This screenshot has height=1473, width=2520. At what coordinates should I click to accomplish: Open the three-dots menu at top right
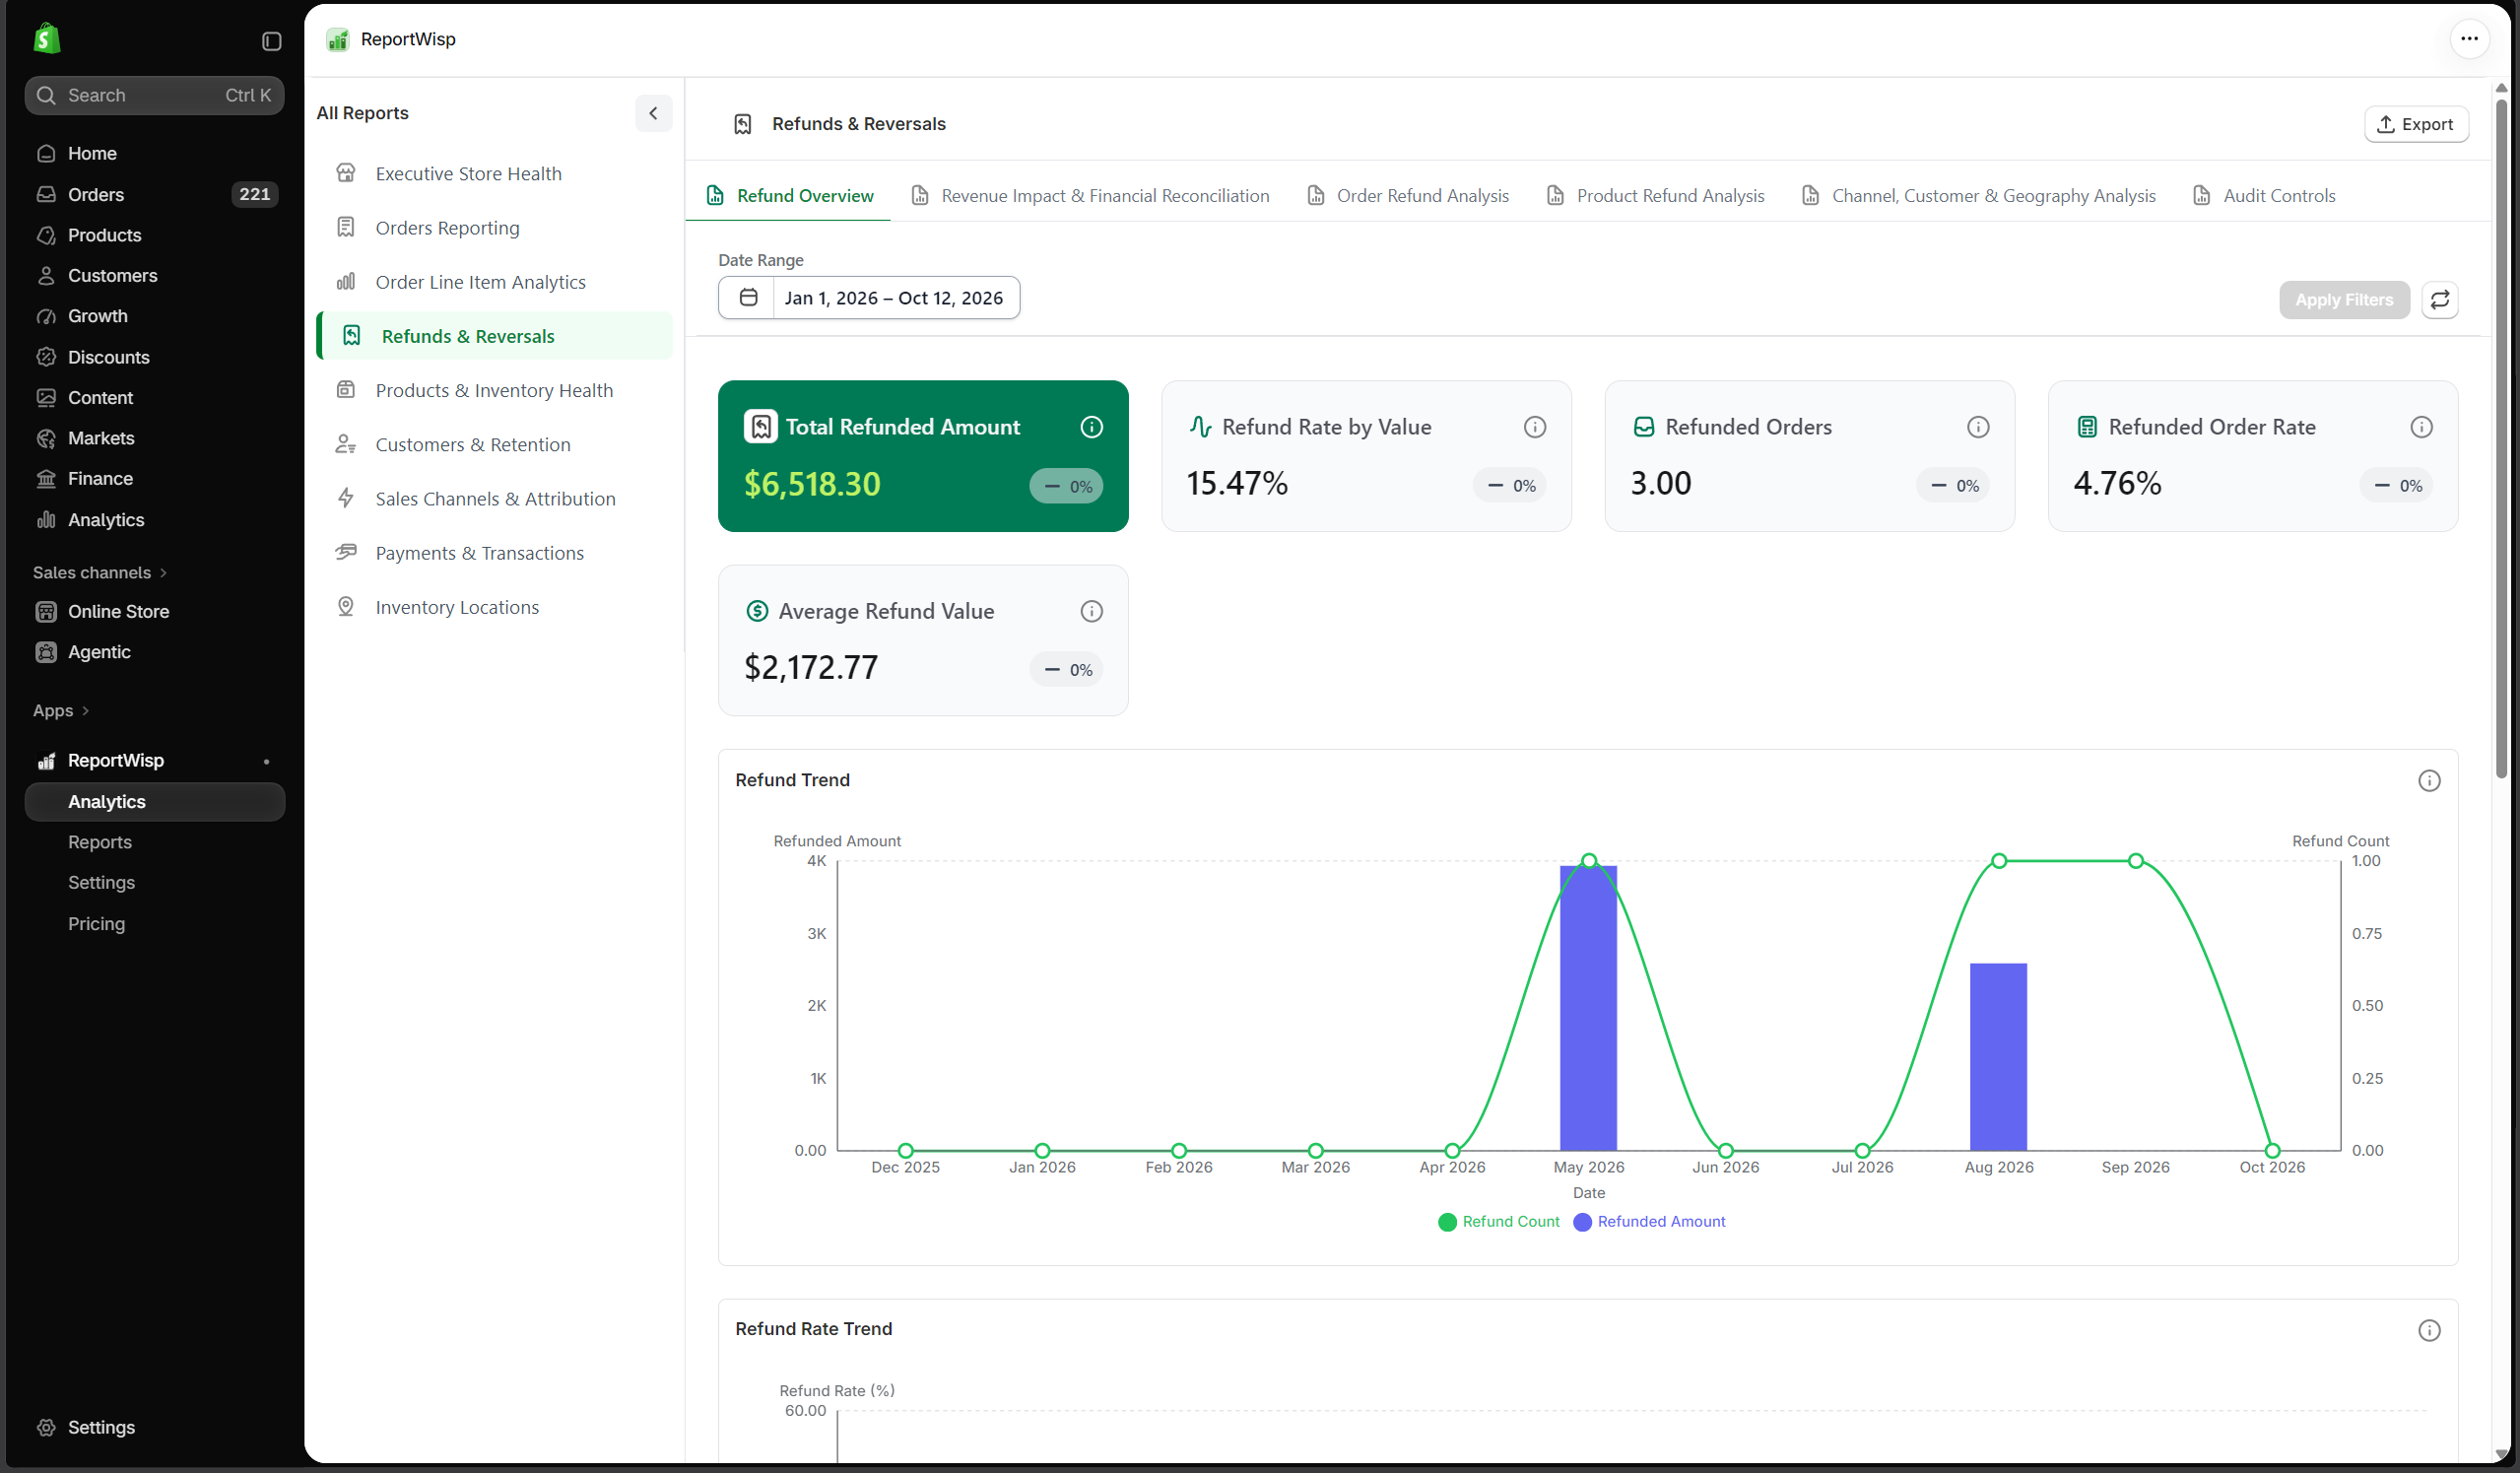pos(2469,39)
